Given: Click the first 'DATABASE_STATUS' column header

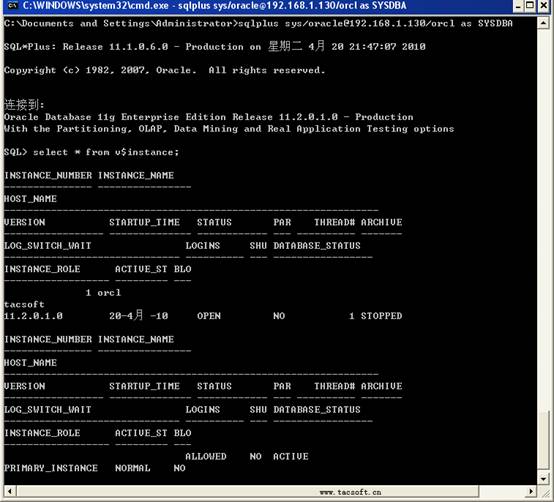Looking at the screenshot, I should 317,246.
